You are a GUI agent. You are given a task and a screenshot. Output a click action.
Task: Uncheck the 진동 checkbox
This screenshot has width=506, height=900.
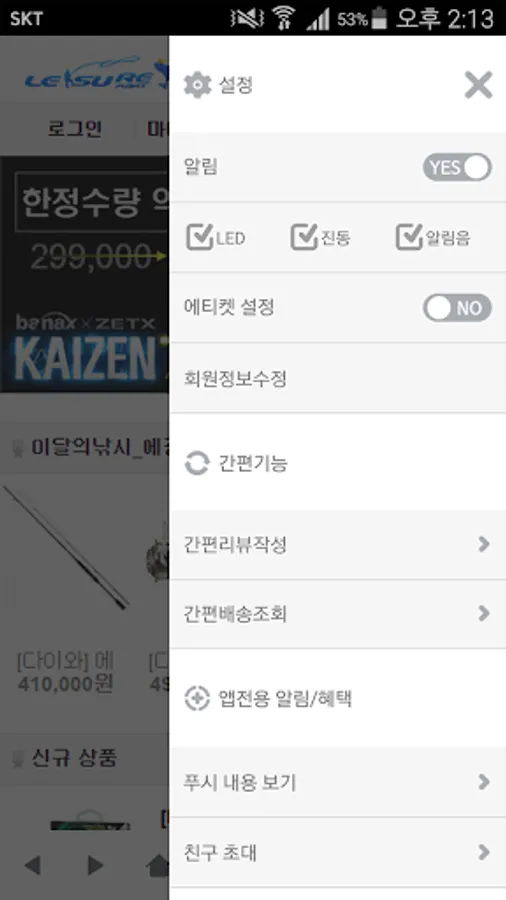tap(304, 236)
